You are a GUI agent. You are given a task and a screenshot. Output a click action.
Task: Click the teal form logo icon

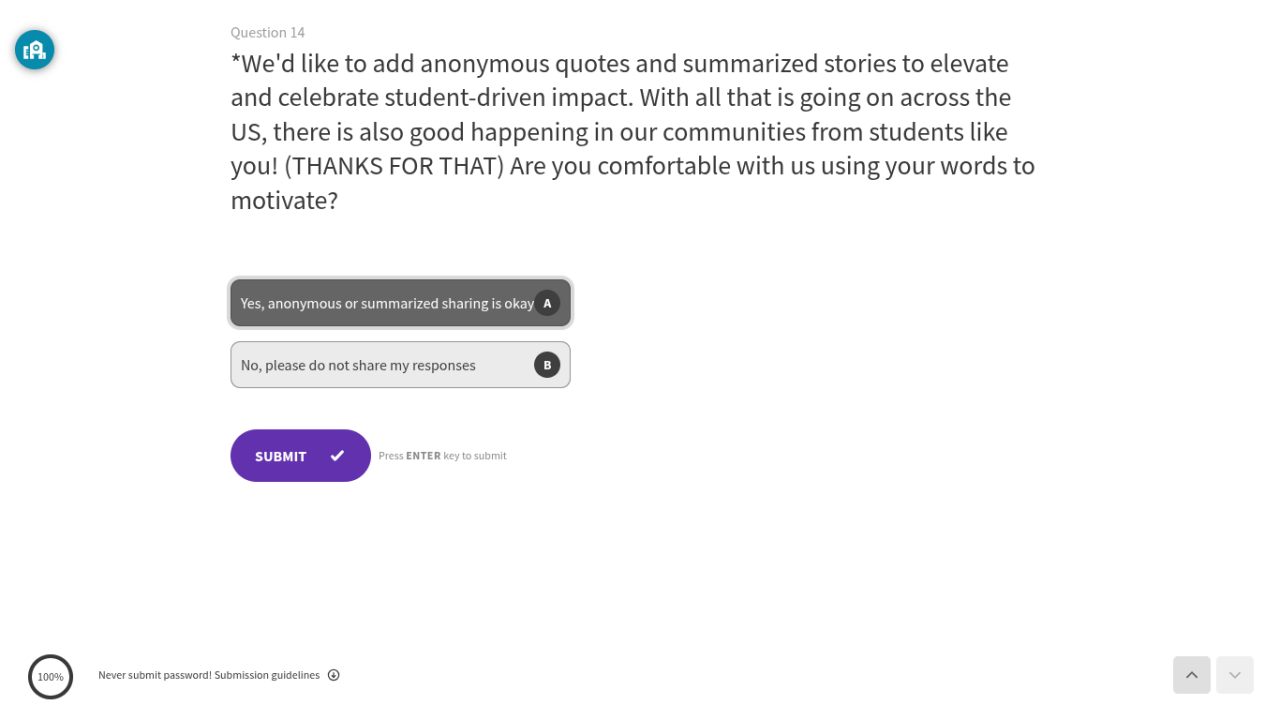click(x=35, y=49)
